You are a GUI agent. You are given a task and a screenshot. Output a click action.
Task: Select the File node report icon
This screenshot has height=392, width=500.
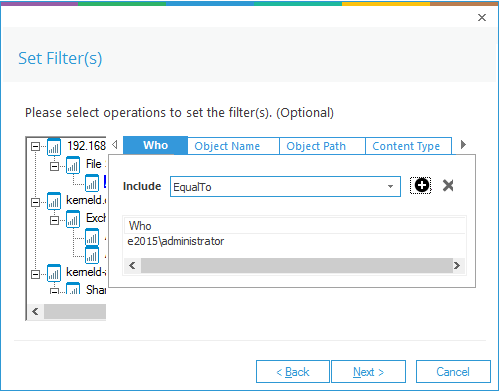click(73, 165)
